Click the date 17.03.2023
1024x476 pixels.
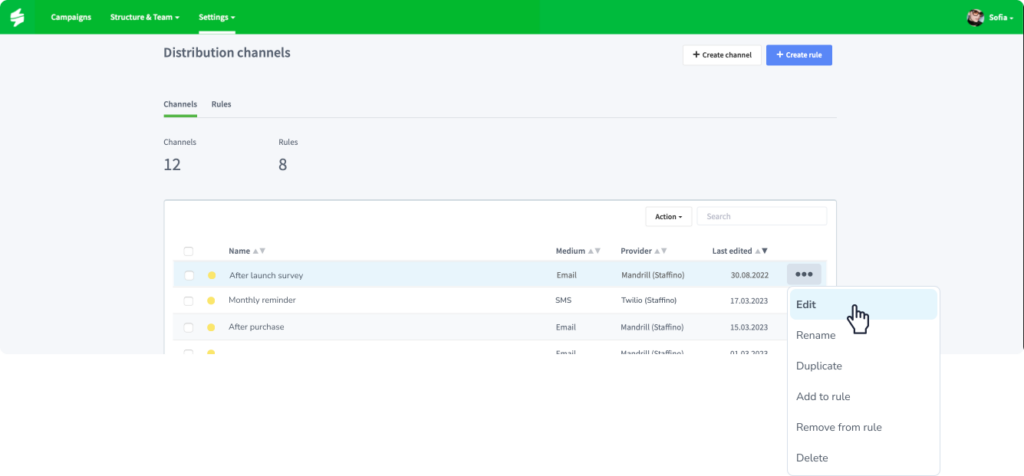(749, 301)
